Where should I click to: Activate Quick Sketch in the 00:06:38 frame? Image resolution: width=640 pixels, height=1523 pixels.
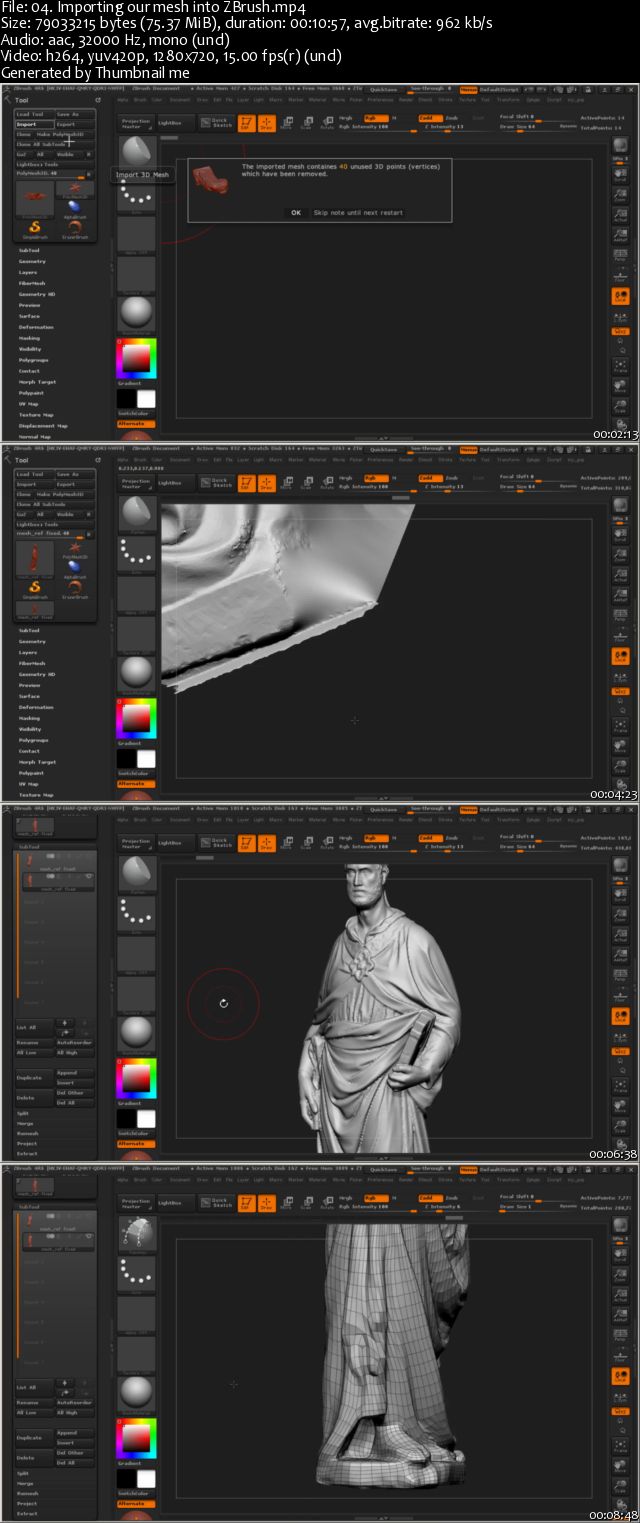[x=215, y=843]
